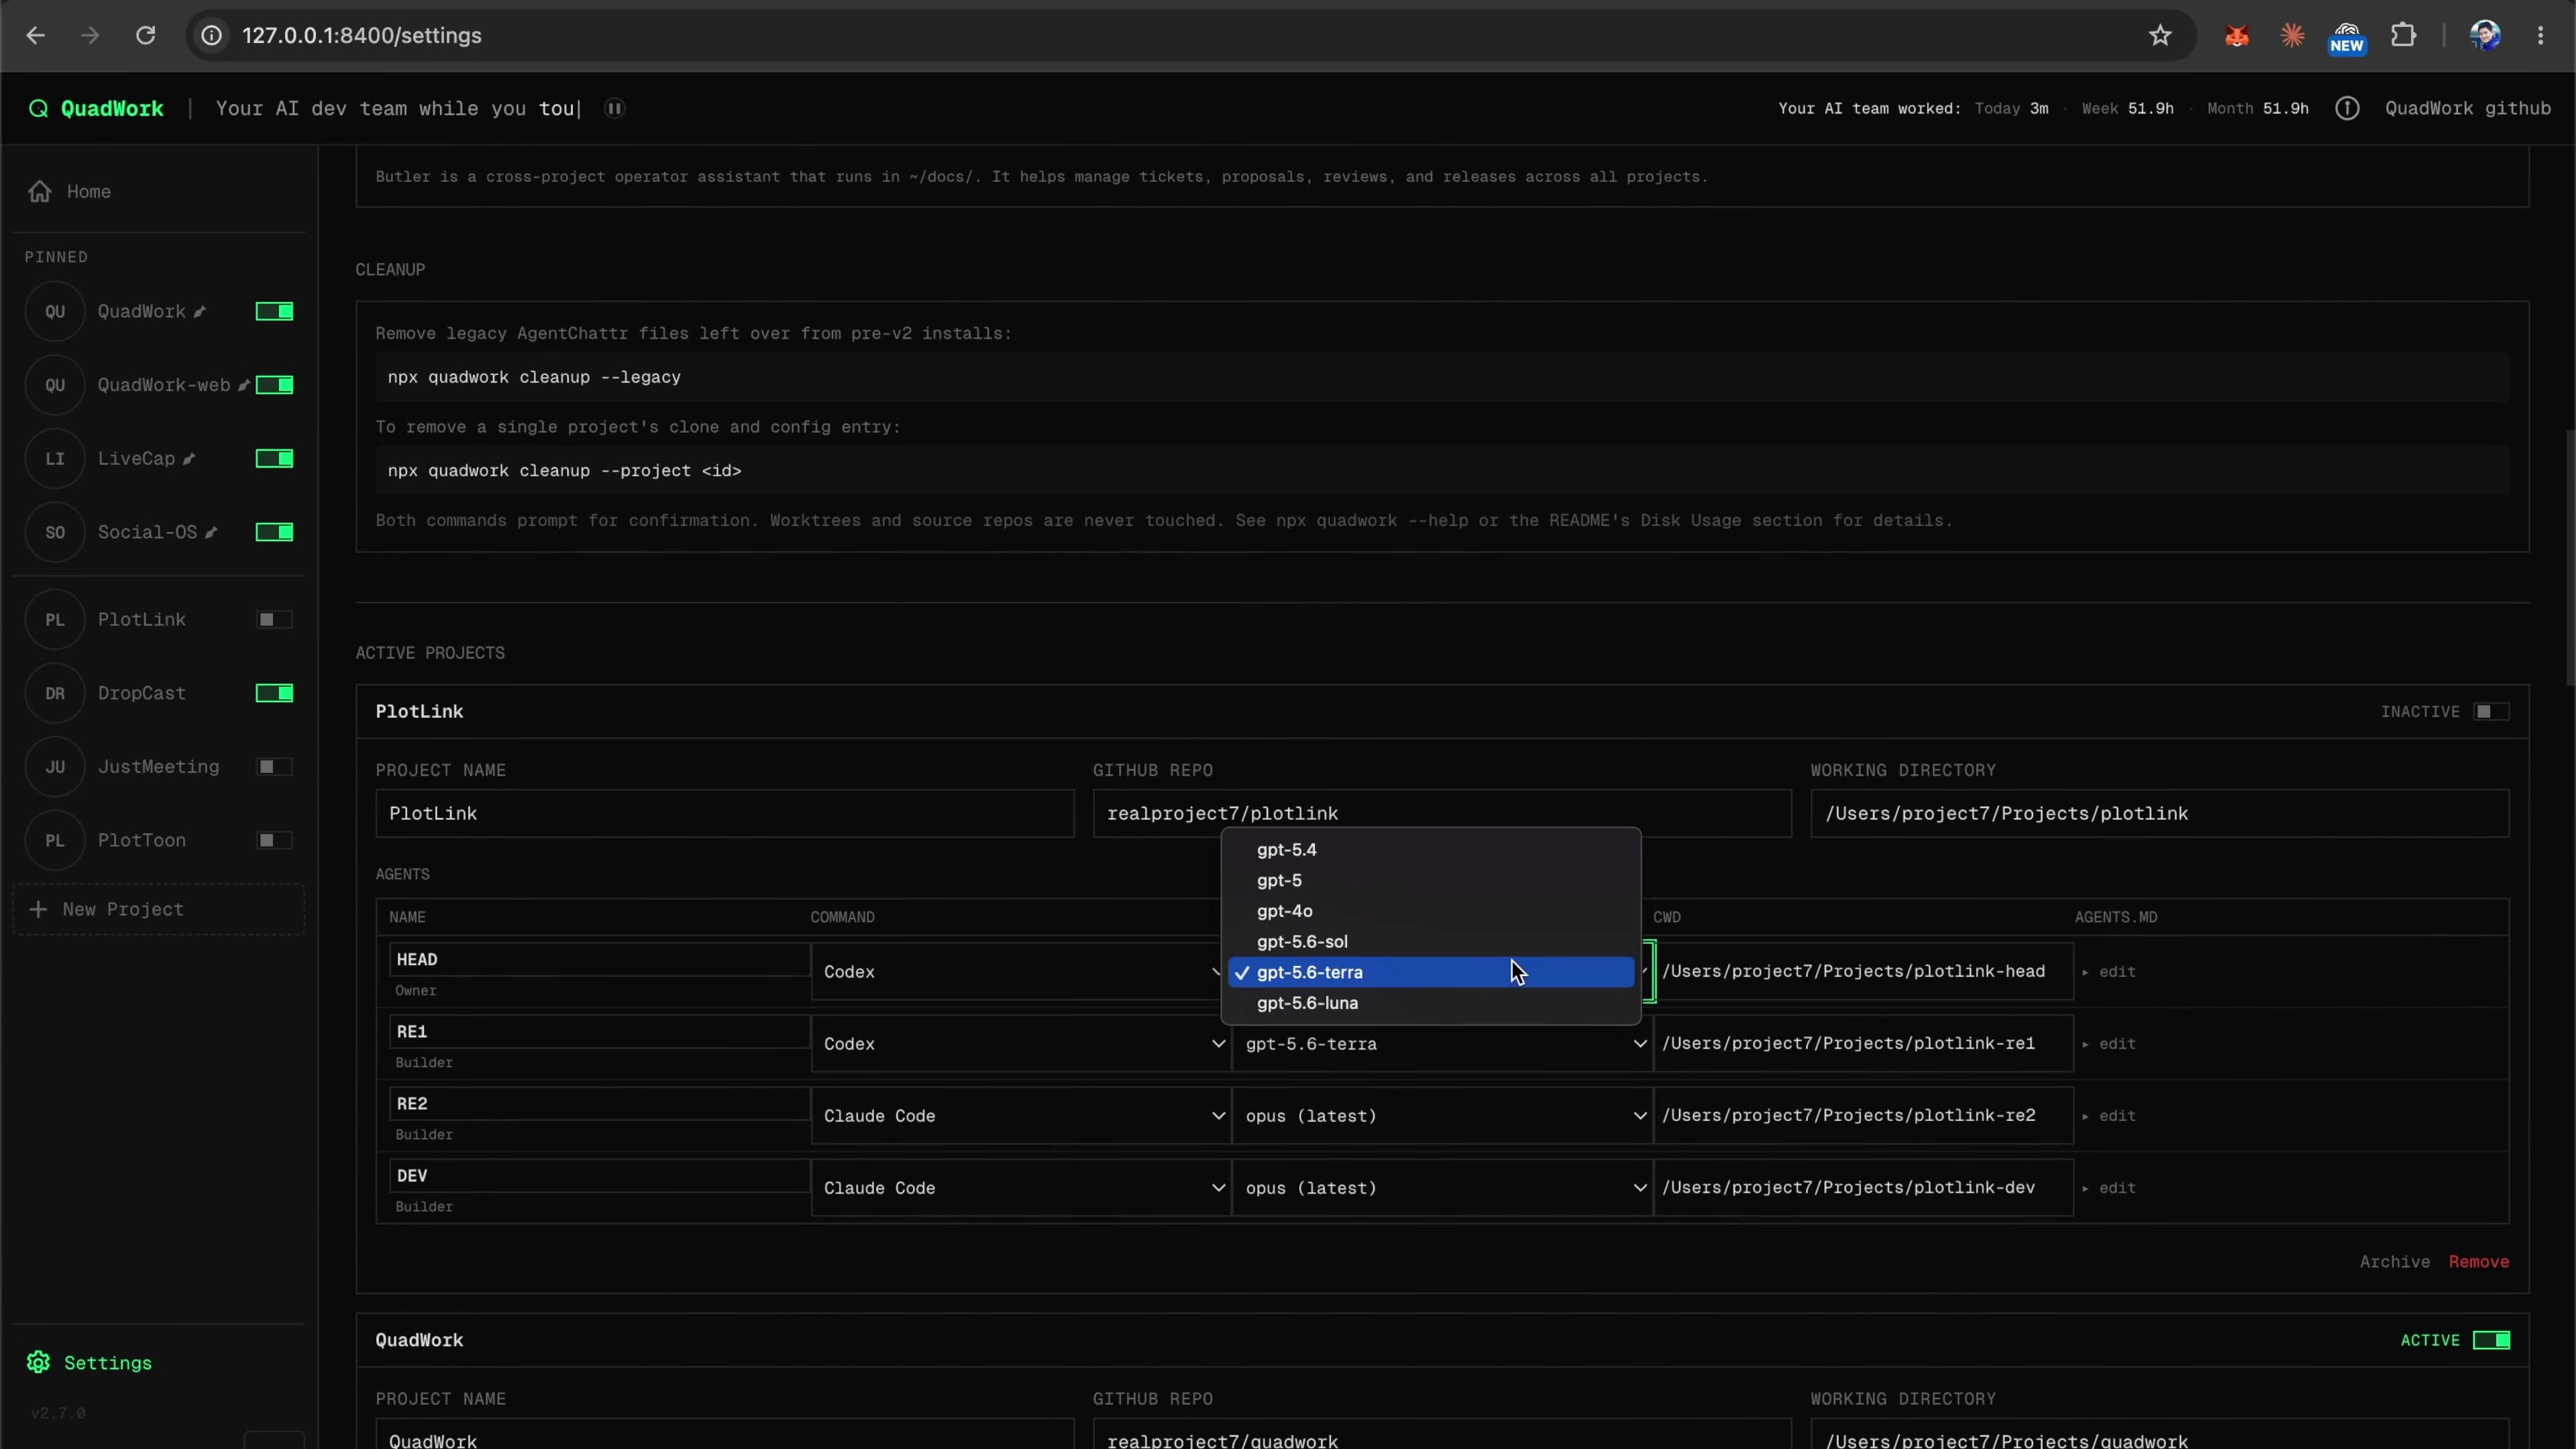Toggle off the QuadWork sidebar switch

point(274,311)
